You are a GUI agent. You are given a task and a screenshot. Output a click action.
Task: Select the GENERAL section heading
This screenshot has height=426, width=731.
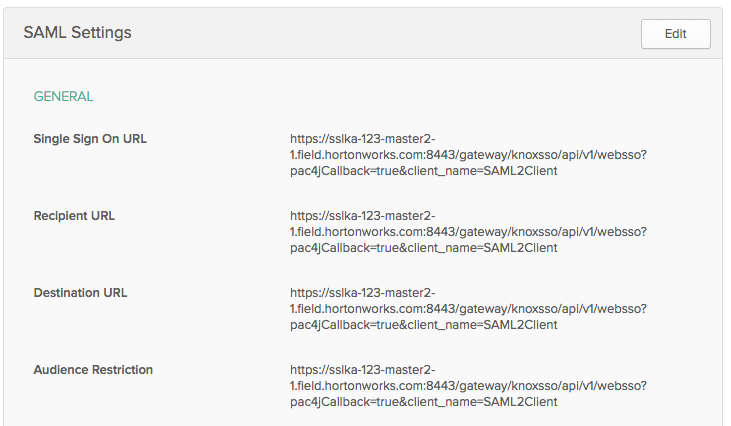tap(63, 97)
